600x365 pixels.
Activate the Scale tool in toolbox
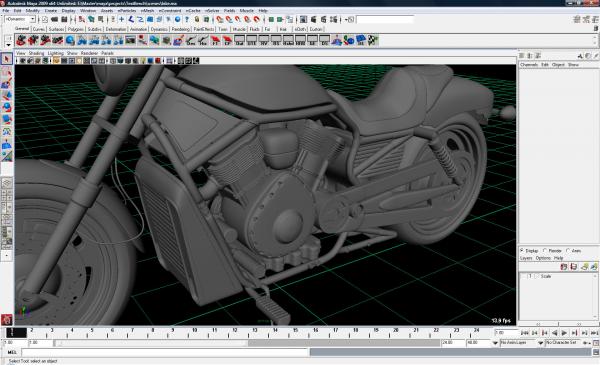[x=7, y=120]
